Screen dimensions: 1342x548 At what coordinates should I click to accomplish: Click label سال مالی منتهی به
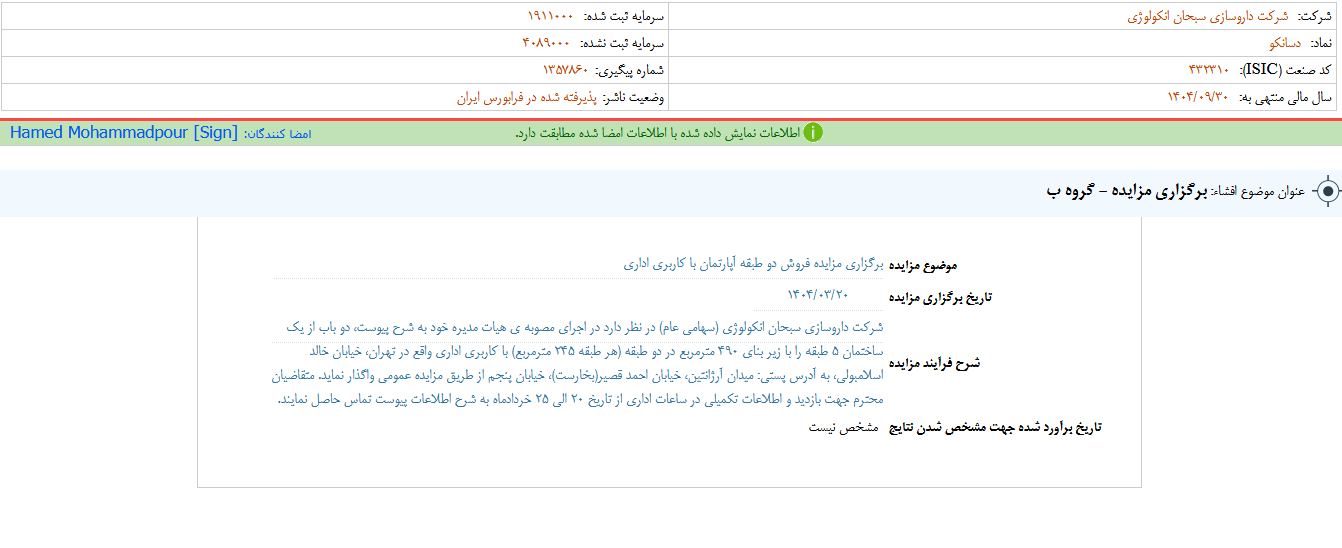pos(1286,97)
